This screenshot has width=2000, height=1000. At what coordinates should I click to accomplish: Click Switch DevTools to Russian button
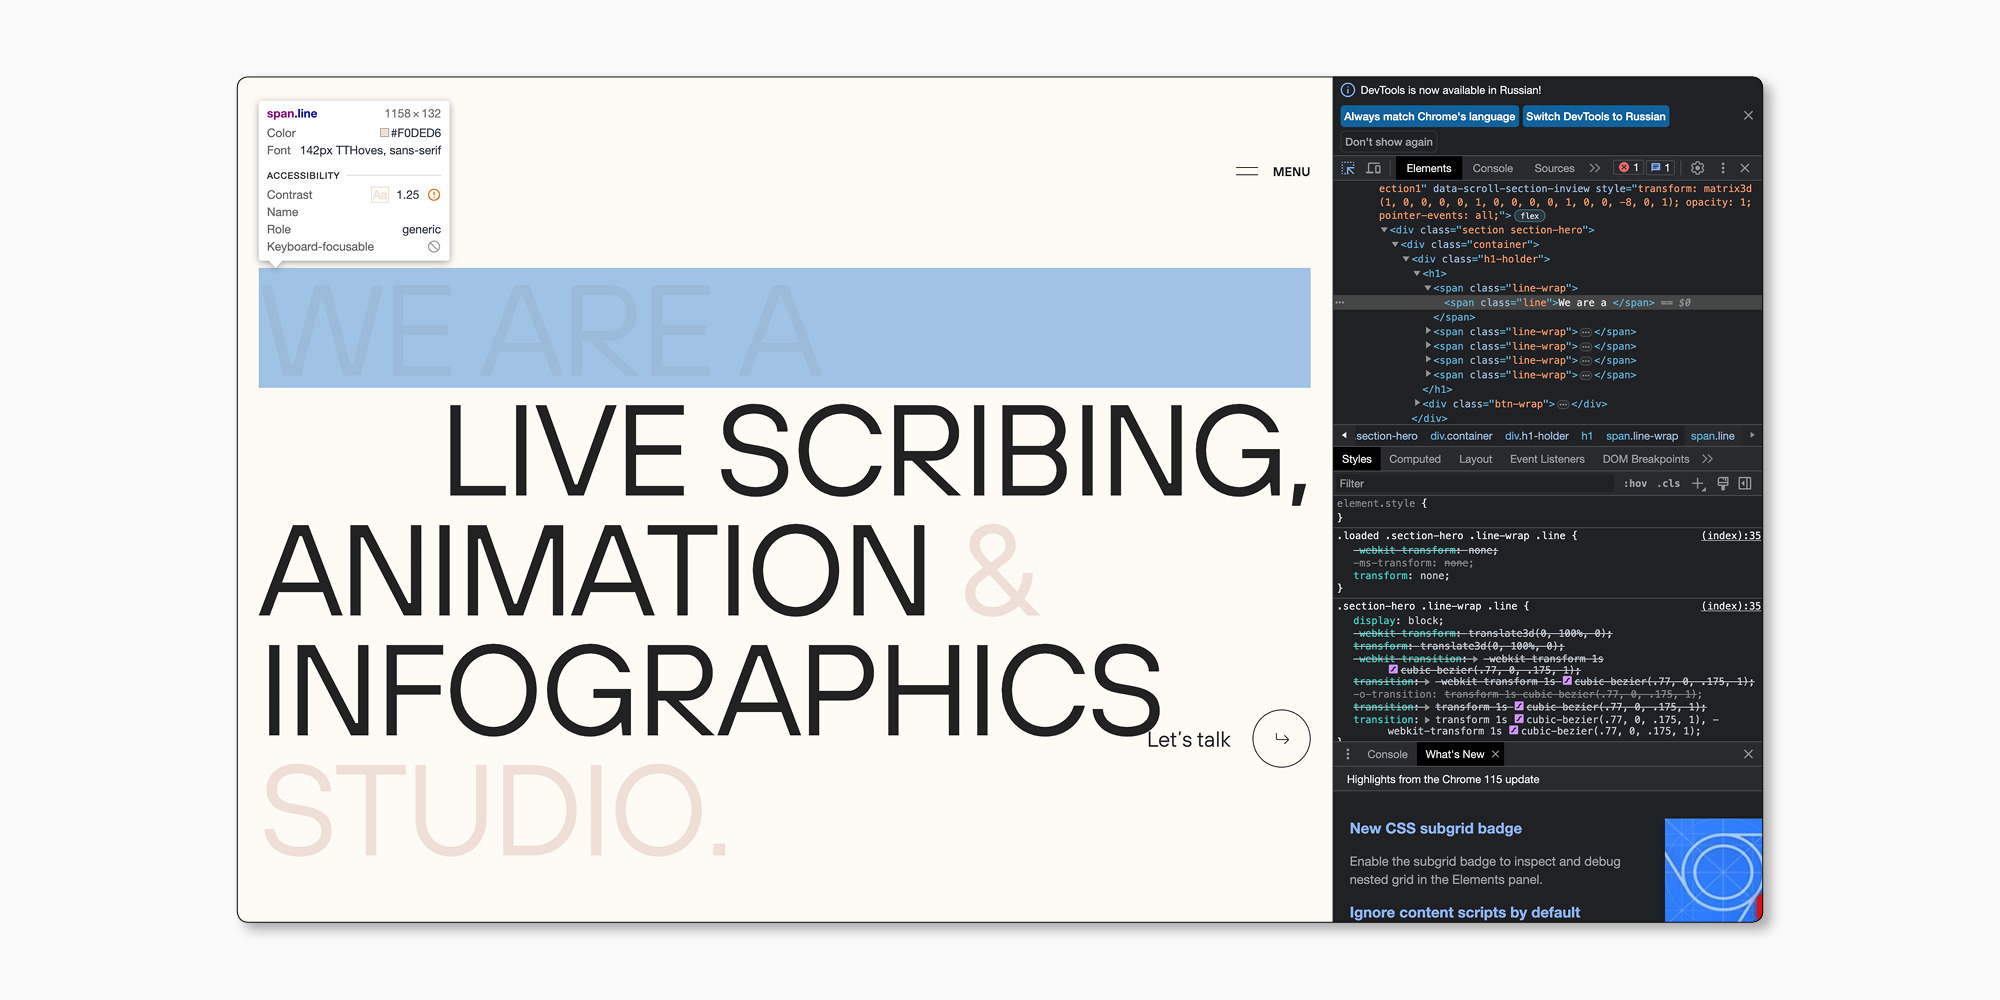1595,117
